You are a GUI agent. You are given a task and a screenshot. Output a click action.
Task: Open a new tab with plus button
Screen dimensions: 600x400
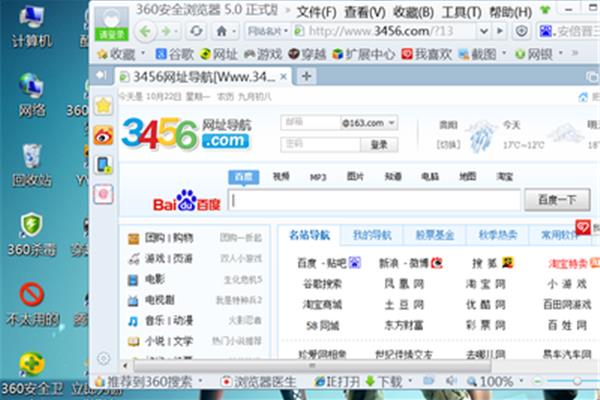[306, 76]
